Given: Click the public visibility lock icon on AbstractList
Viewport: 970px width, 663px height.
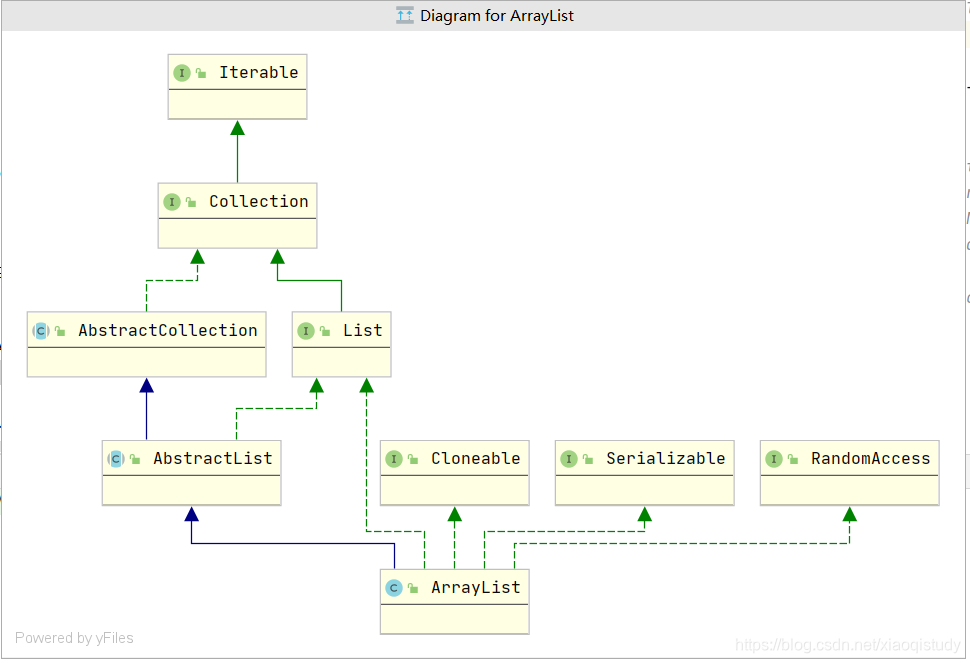Looking at the screenshot, I should tap(135, 459).
